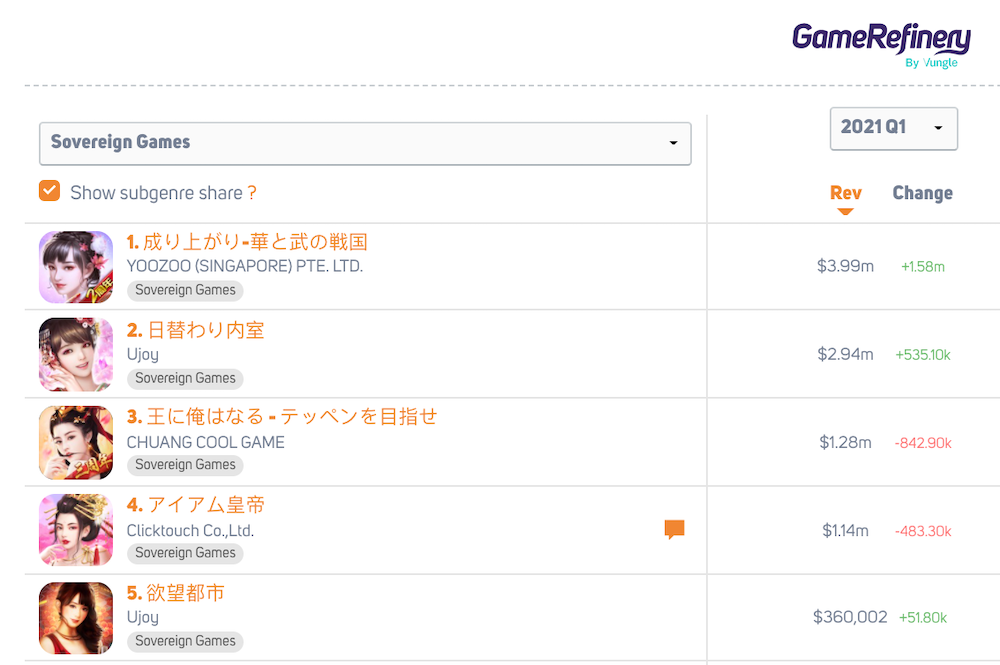Click Sovereign Games tag under 欲望都市
This screenshot has height=665, width=1000.
coord(185,641)
